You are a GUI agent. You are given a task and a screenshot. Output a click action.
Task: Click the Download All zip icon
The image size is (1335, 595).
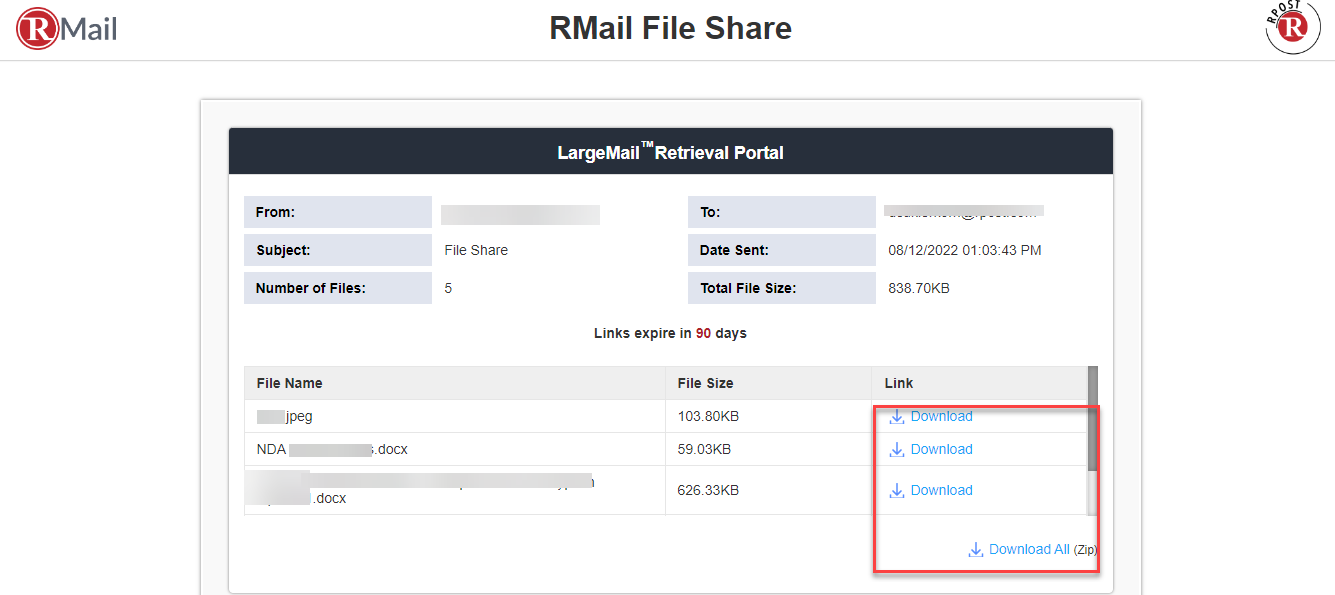[975, 549]
